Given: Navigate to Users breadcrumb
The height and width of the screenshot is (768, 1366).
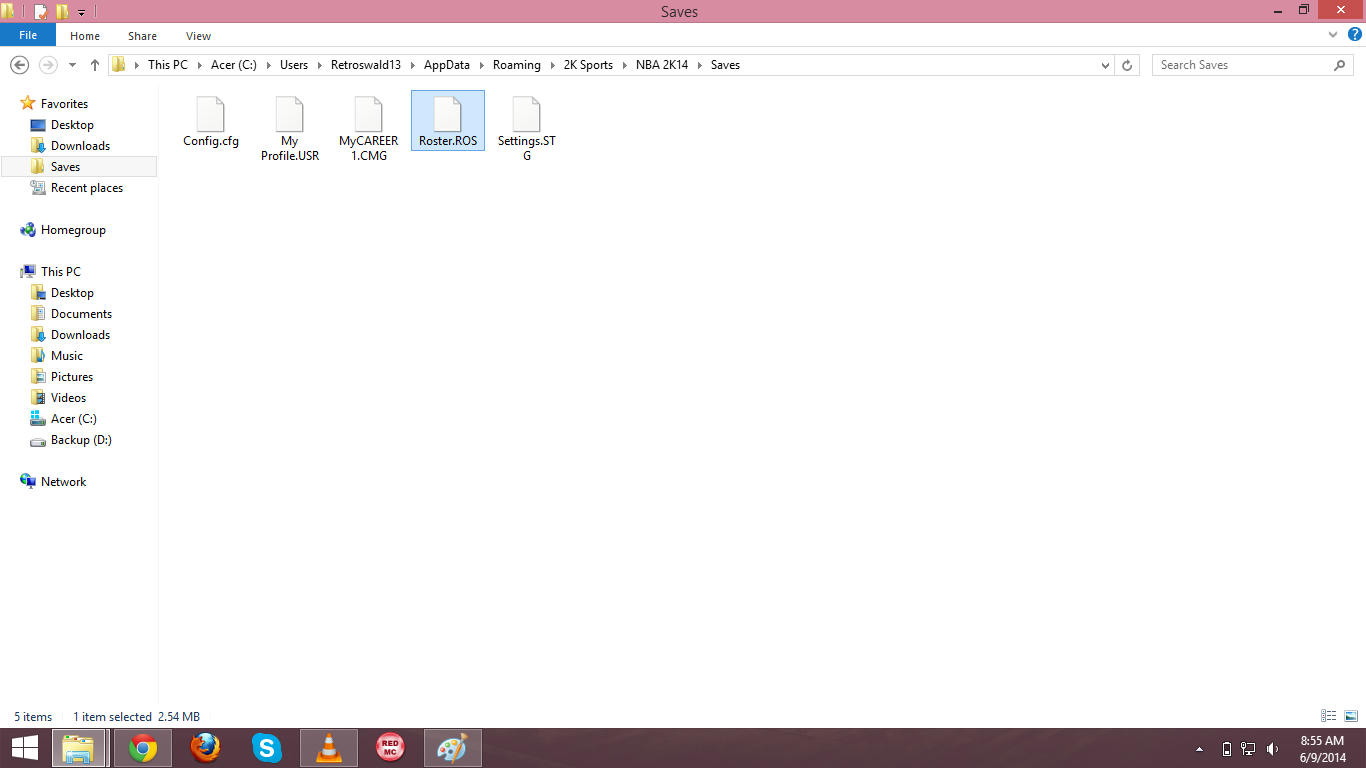Looking at the screenshot, I should [x=294, y=65].
